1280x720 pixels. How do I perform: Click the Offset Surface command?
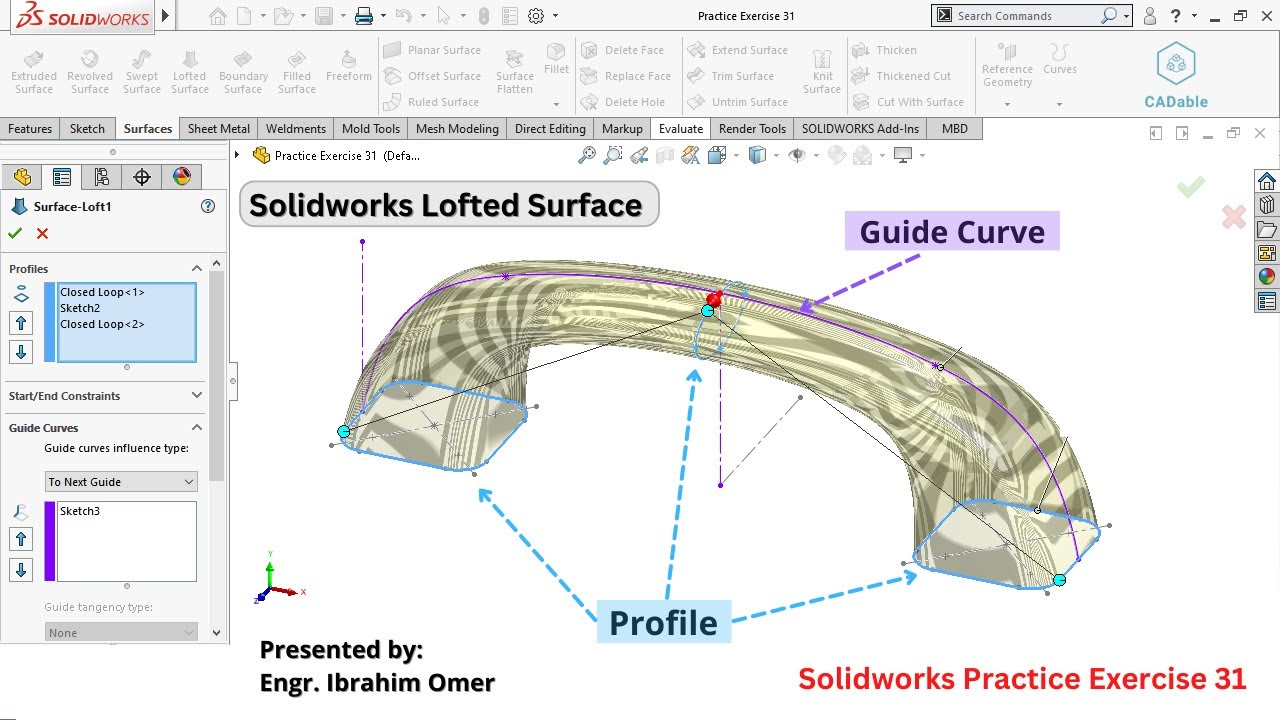(x=432, y=76)
